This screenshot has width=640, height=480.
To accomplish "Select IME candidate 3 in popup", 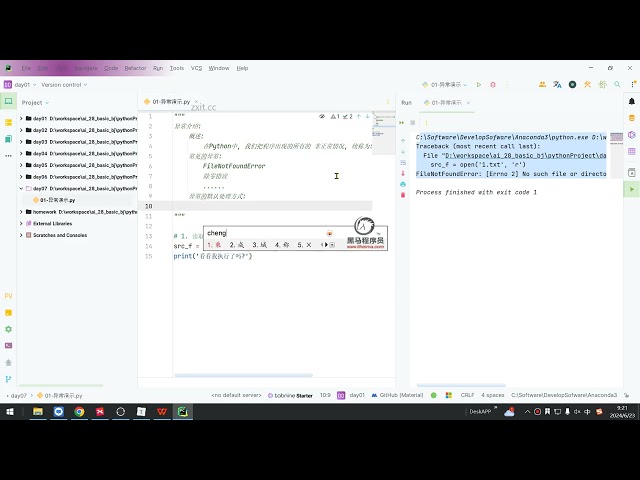I will click(x=259, y=245).
